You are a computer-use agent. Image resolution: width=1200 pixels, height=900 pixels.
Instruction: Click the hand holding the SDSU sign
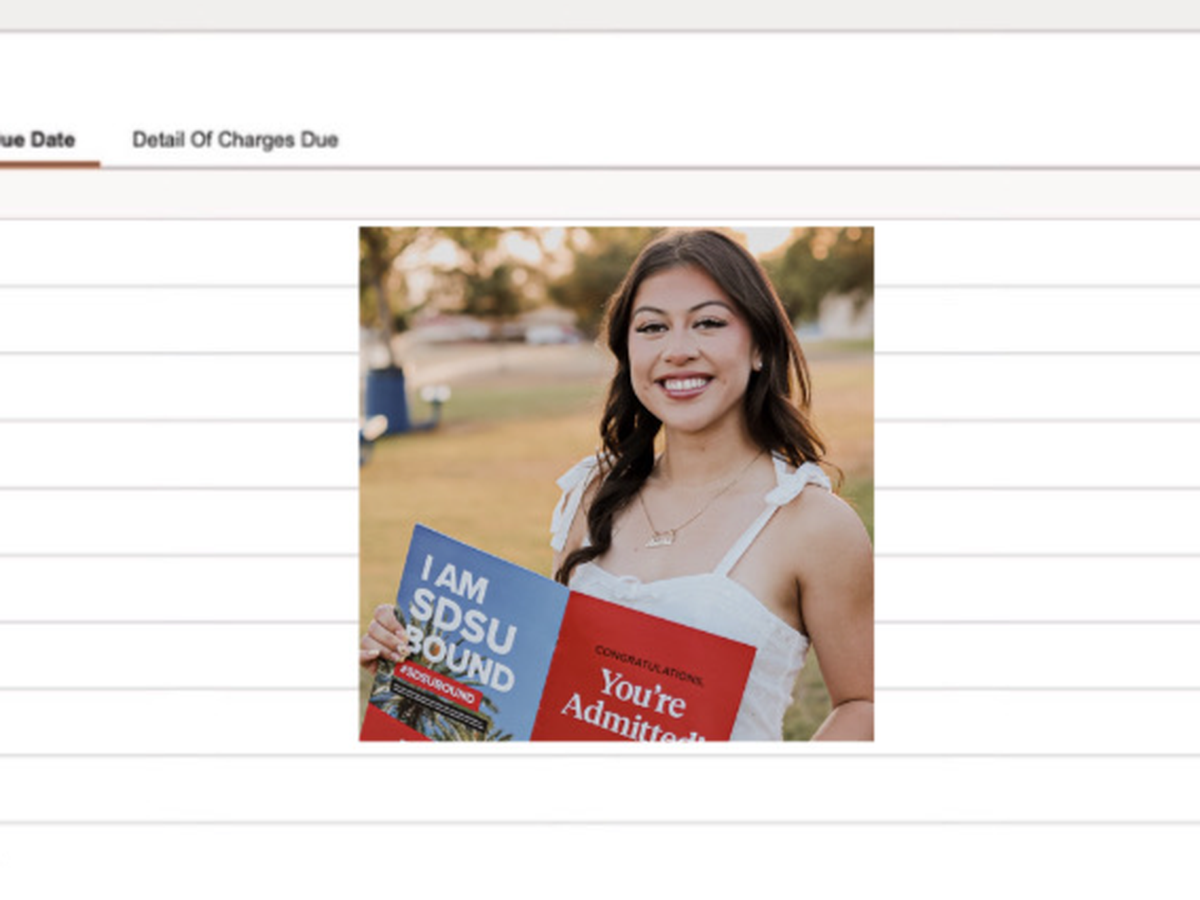pyautogui.click(x=383, y=637)
